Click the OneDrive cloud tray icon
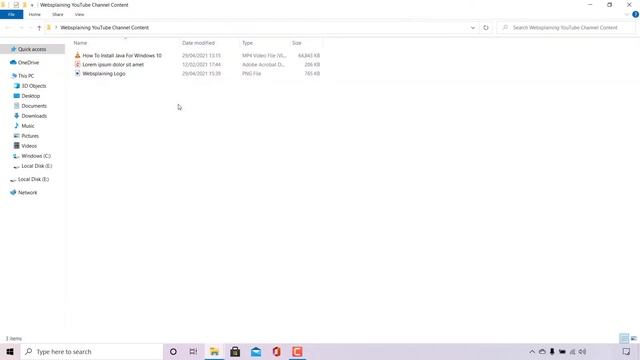The image size is (640, 360). point(542,351)
